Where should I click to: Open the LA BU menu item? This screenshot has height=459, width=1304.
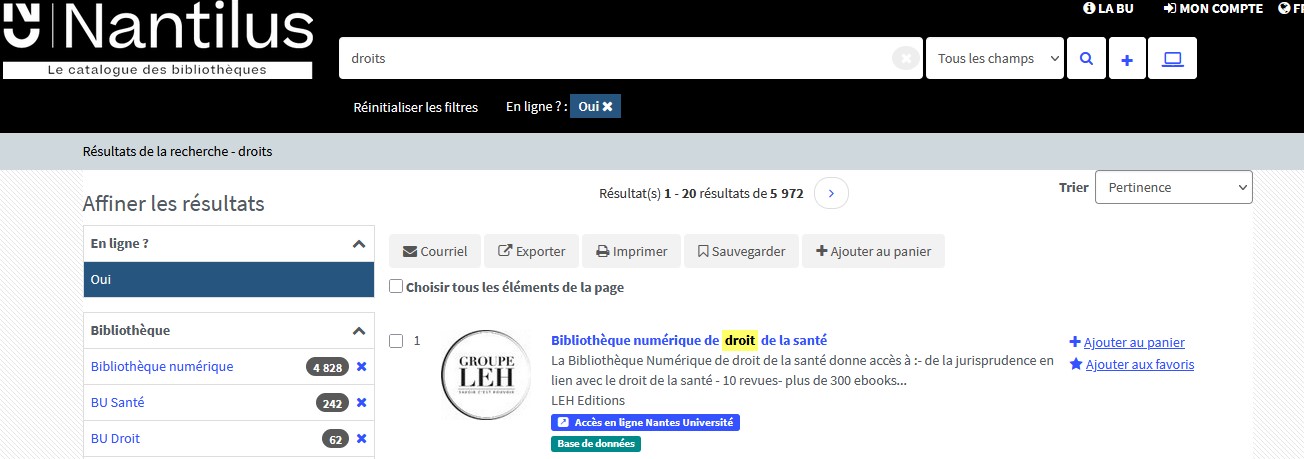pyautogui.click(x=1108, y=8)
